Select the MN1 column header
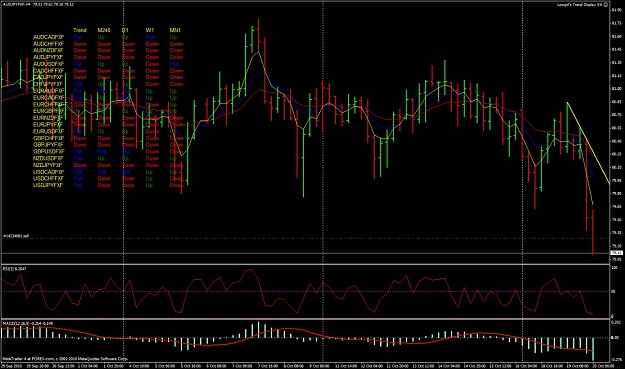This screenshot has height=369, width=625. point(175,30)
